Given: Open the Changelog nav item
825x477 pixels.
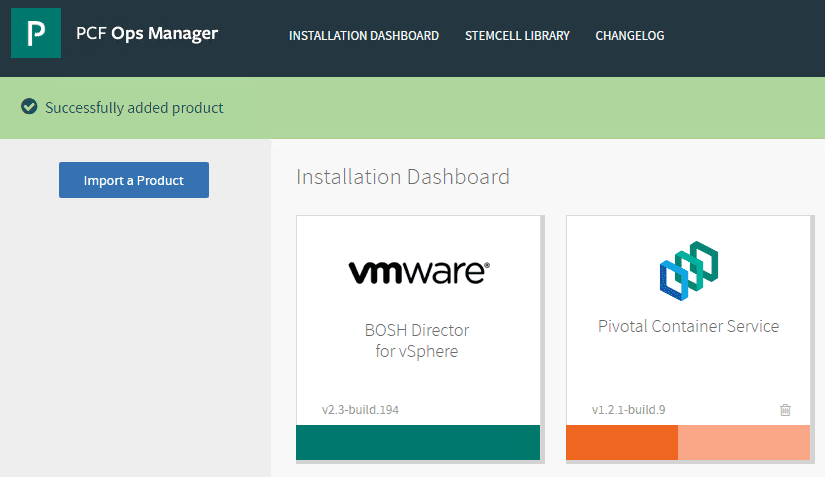Looking at the screenshot, I should 630,36.
